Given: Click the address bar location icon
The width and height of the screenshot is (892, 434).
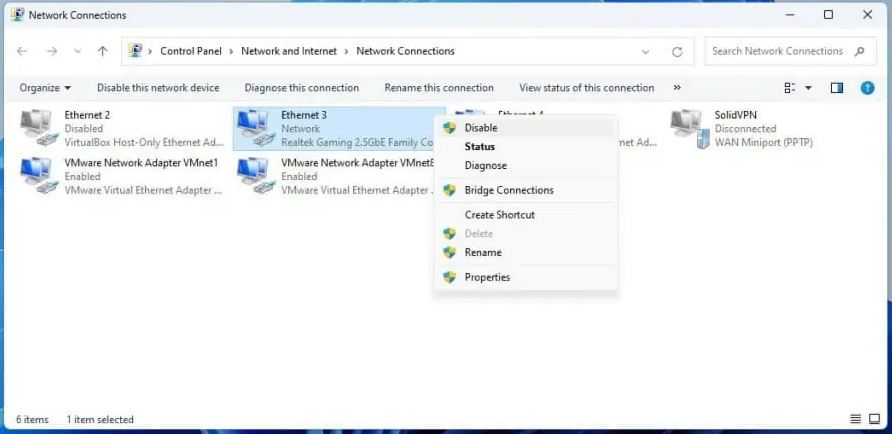Looking at the screenshot, I should point(135,51).
